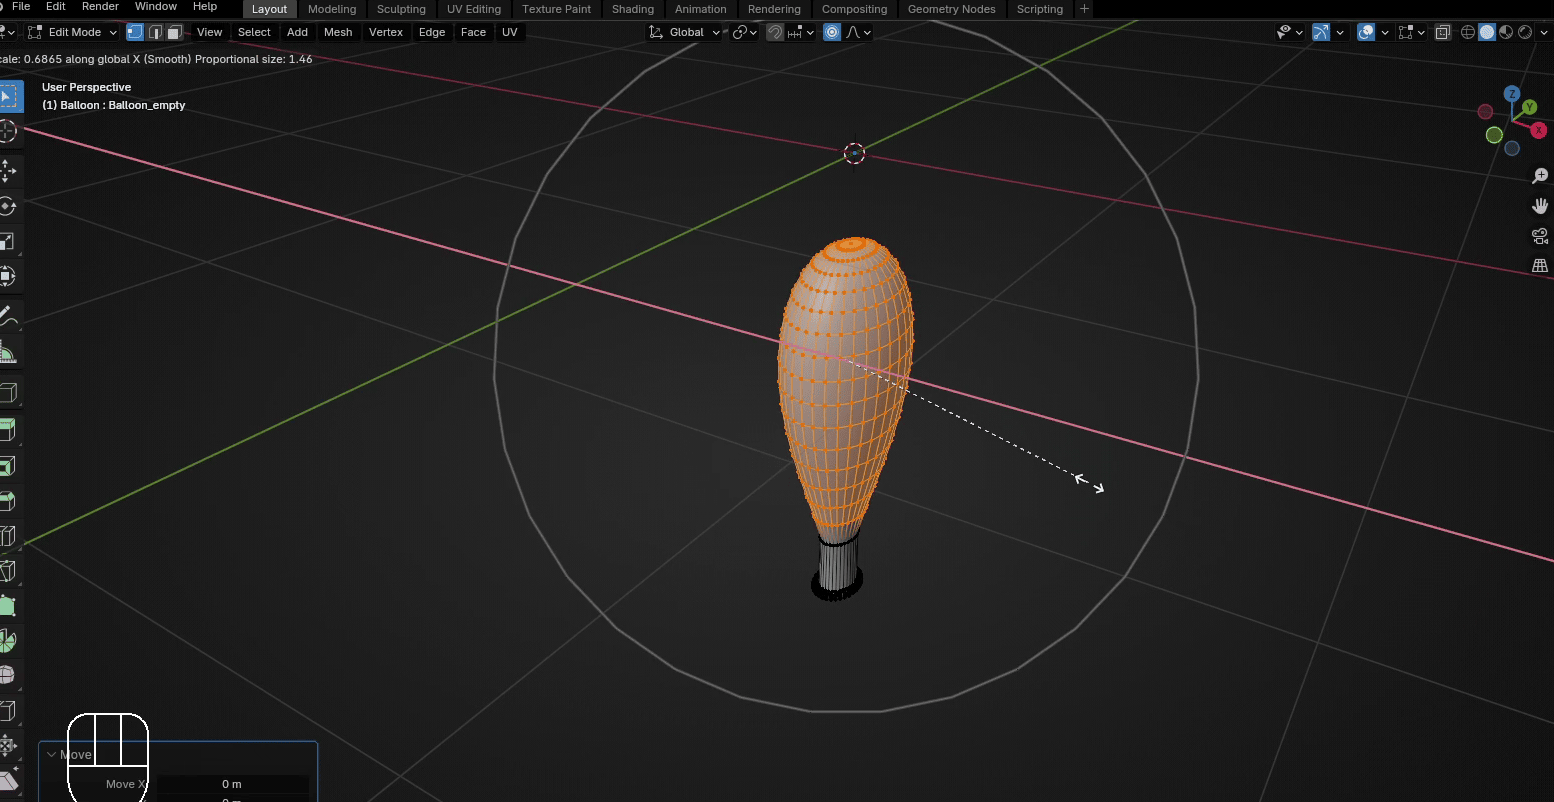Image resolution: width=1554 pixels, height=802 pixels.
Task: Switch to orthographic grid view icon
Action: (1540, 266)
